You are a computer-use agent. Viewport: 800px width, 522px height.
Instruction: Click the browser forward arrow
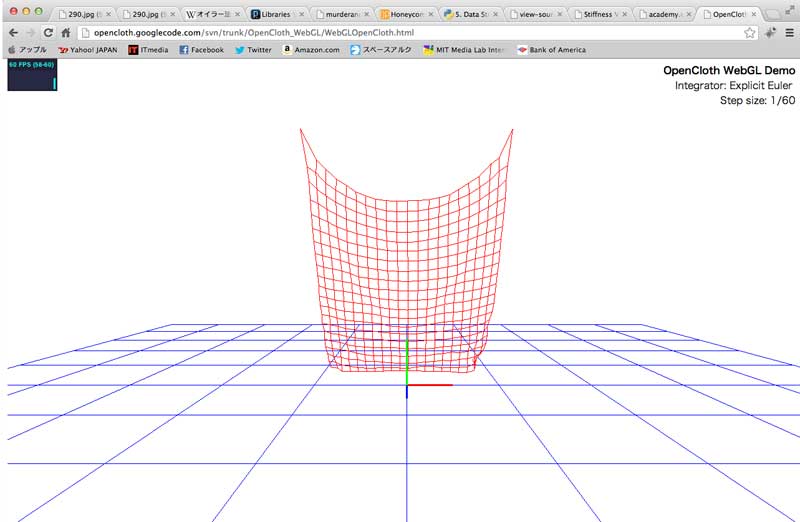pyautogui.click(x=30, y=32)
